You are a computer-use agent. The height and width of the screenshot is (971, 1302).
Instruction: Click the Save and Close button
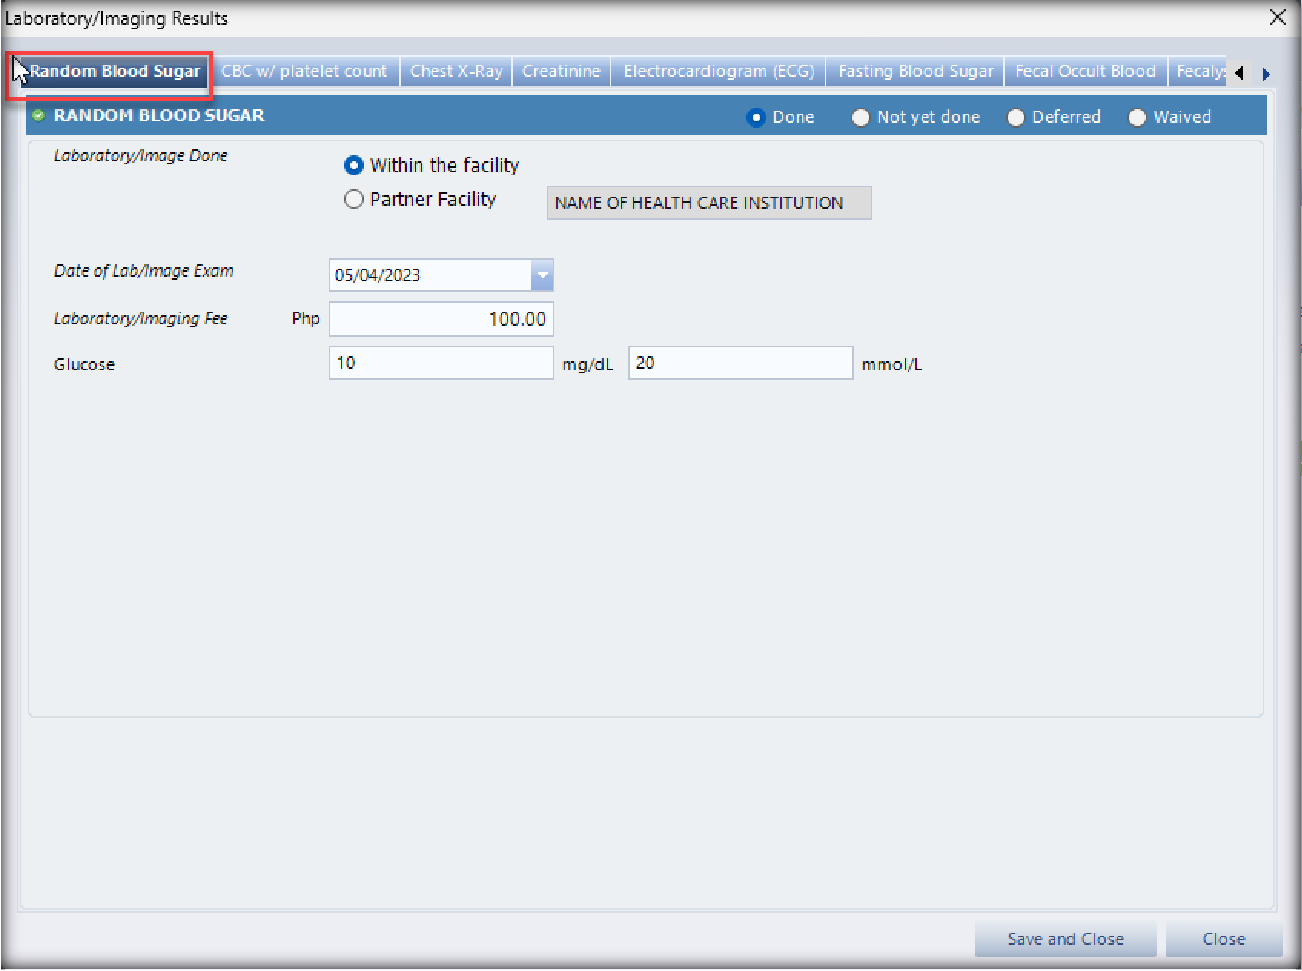1065,939
